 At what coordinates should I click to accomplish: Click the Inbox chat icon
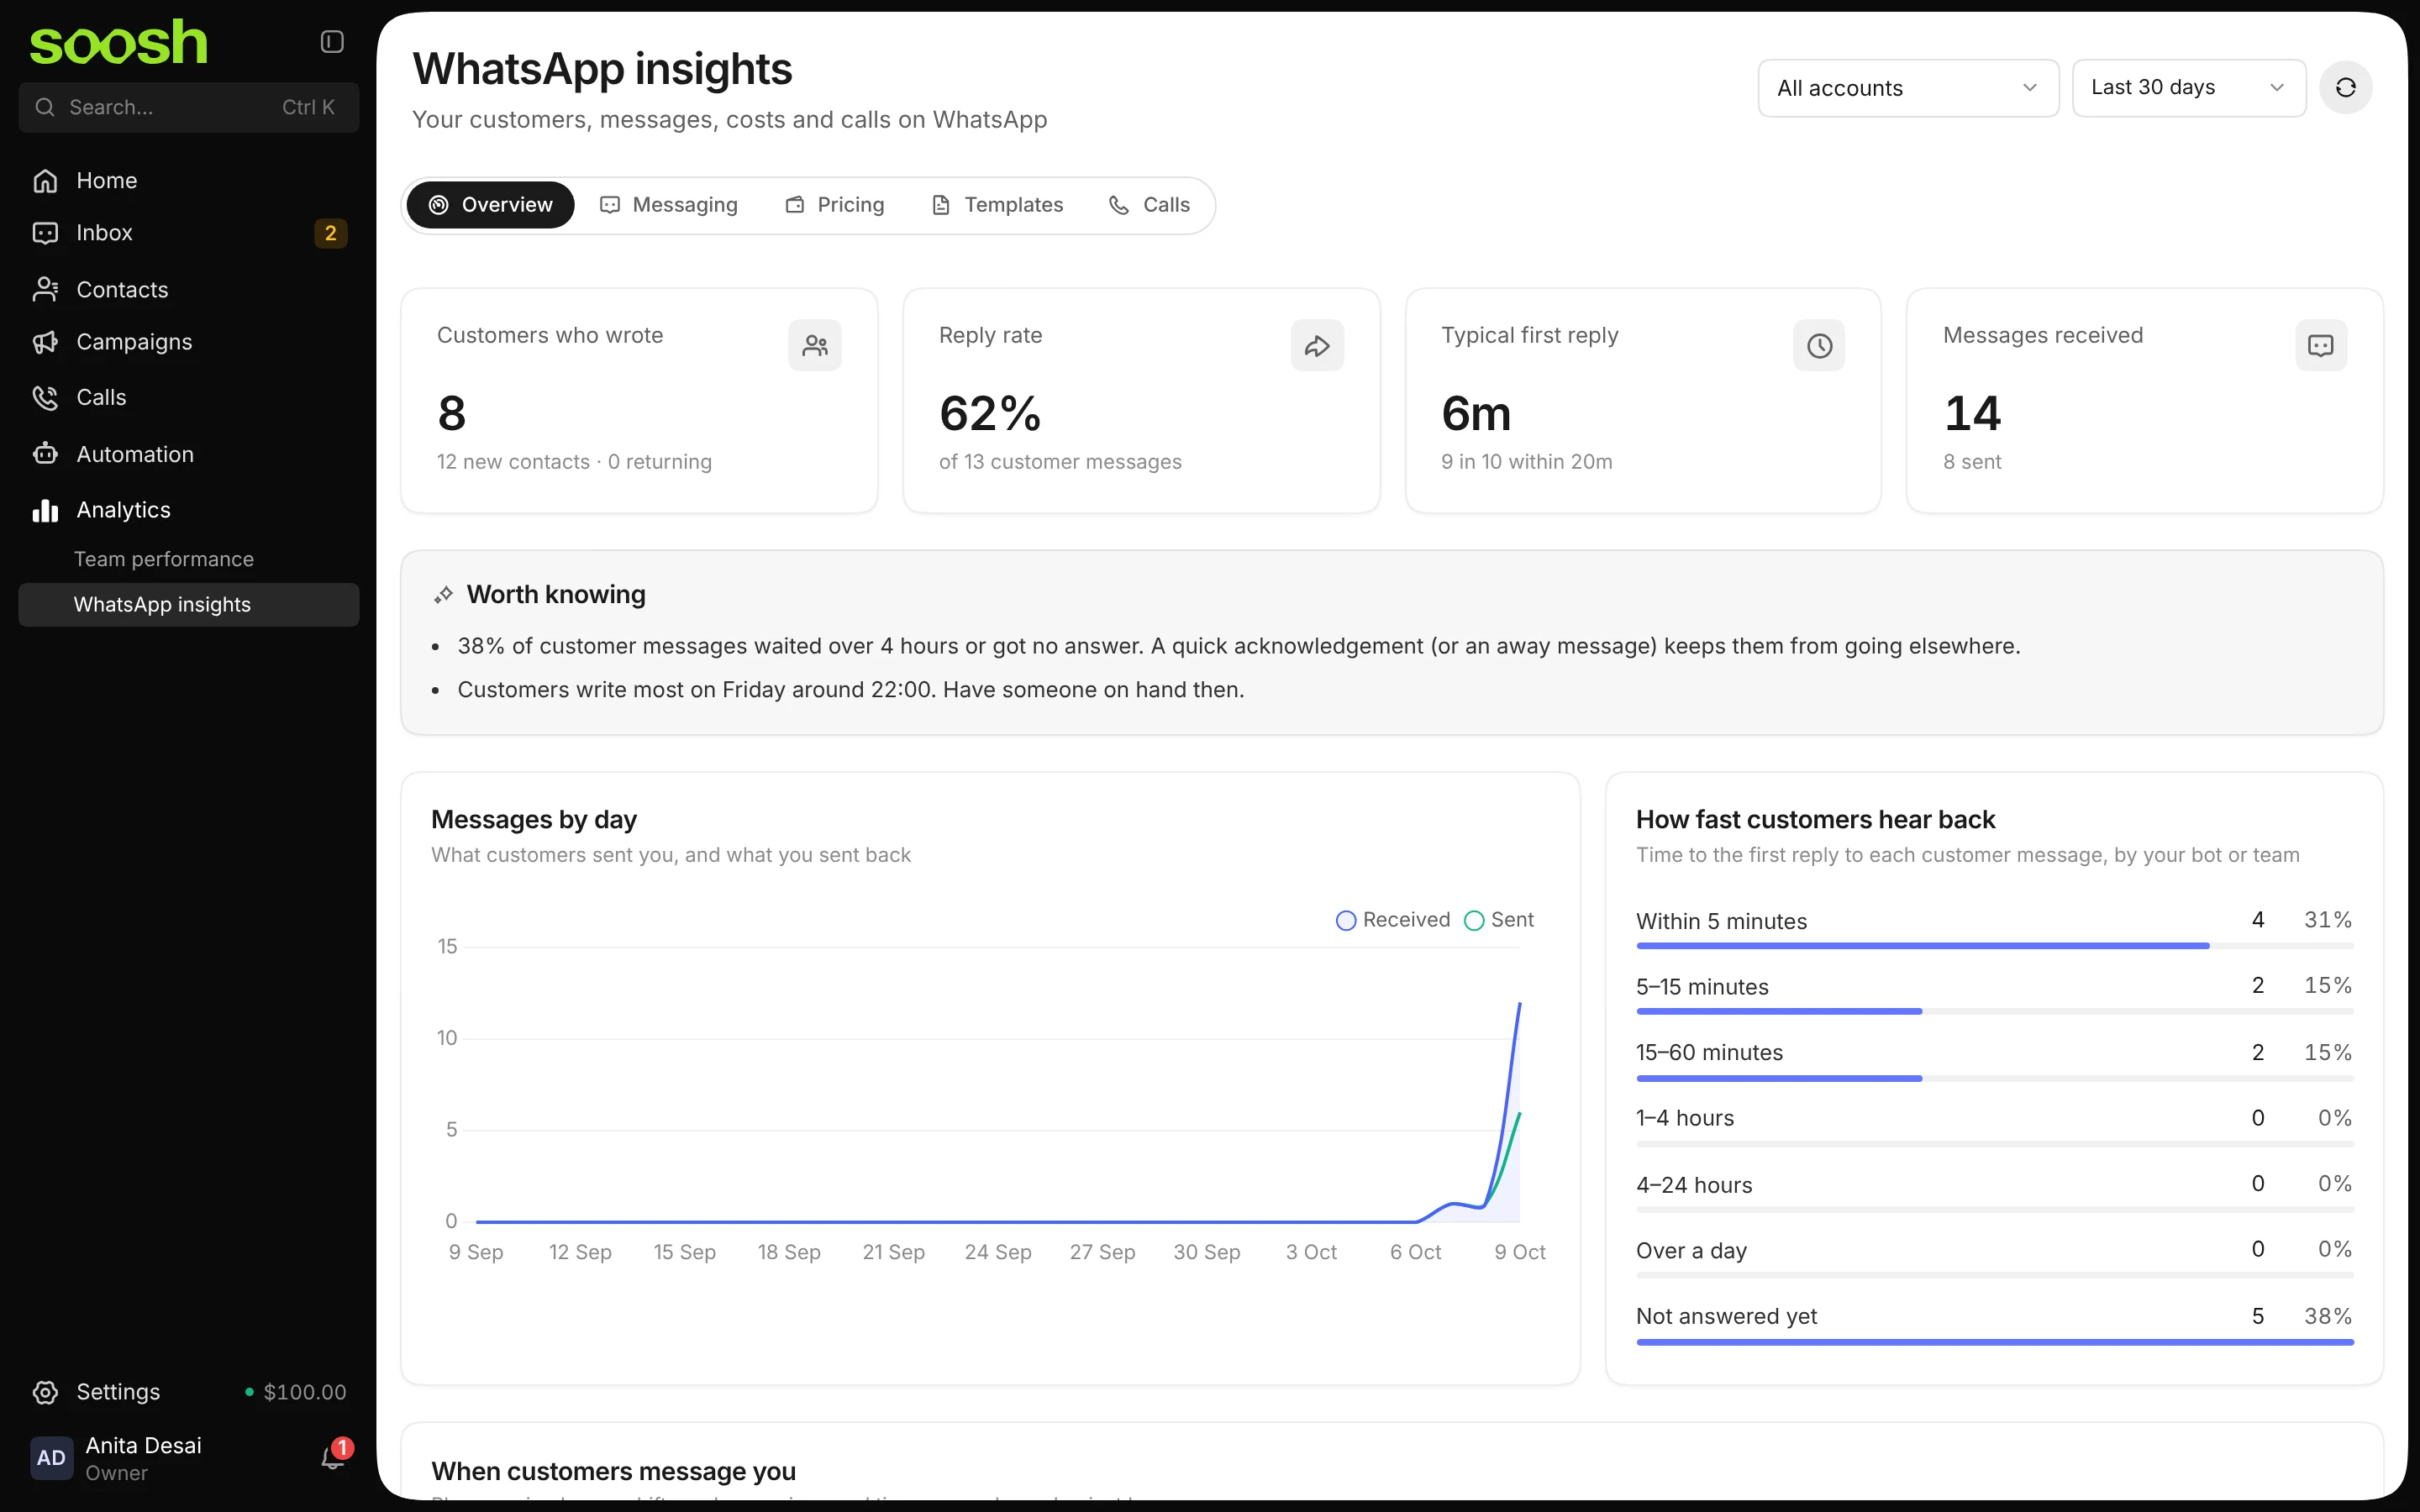coord(45,233)
